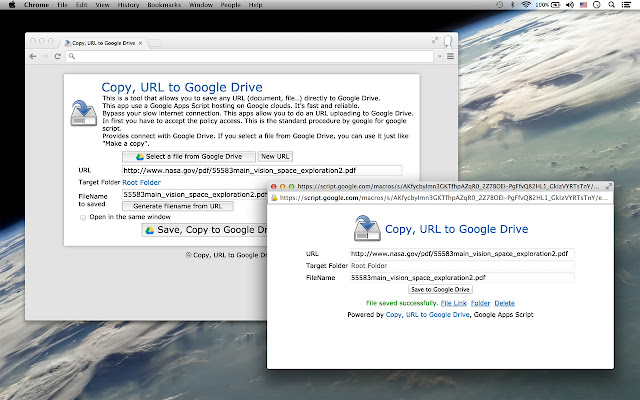Image resolution: width=640 pixels, height=400 pixels.
Task: Open Spotlight search magnifier icon
Action: tap(611, 4)
